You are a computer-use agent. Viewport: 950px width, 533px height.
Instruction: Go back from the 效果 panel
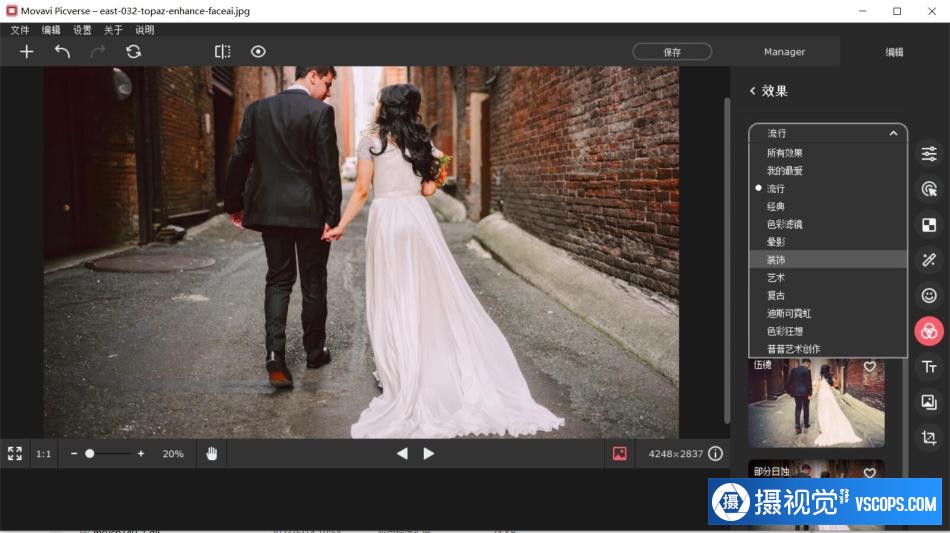752,91
